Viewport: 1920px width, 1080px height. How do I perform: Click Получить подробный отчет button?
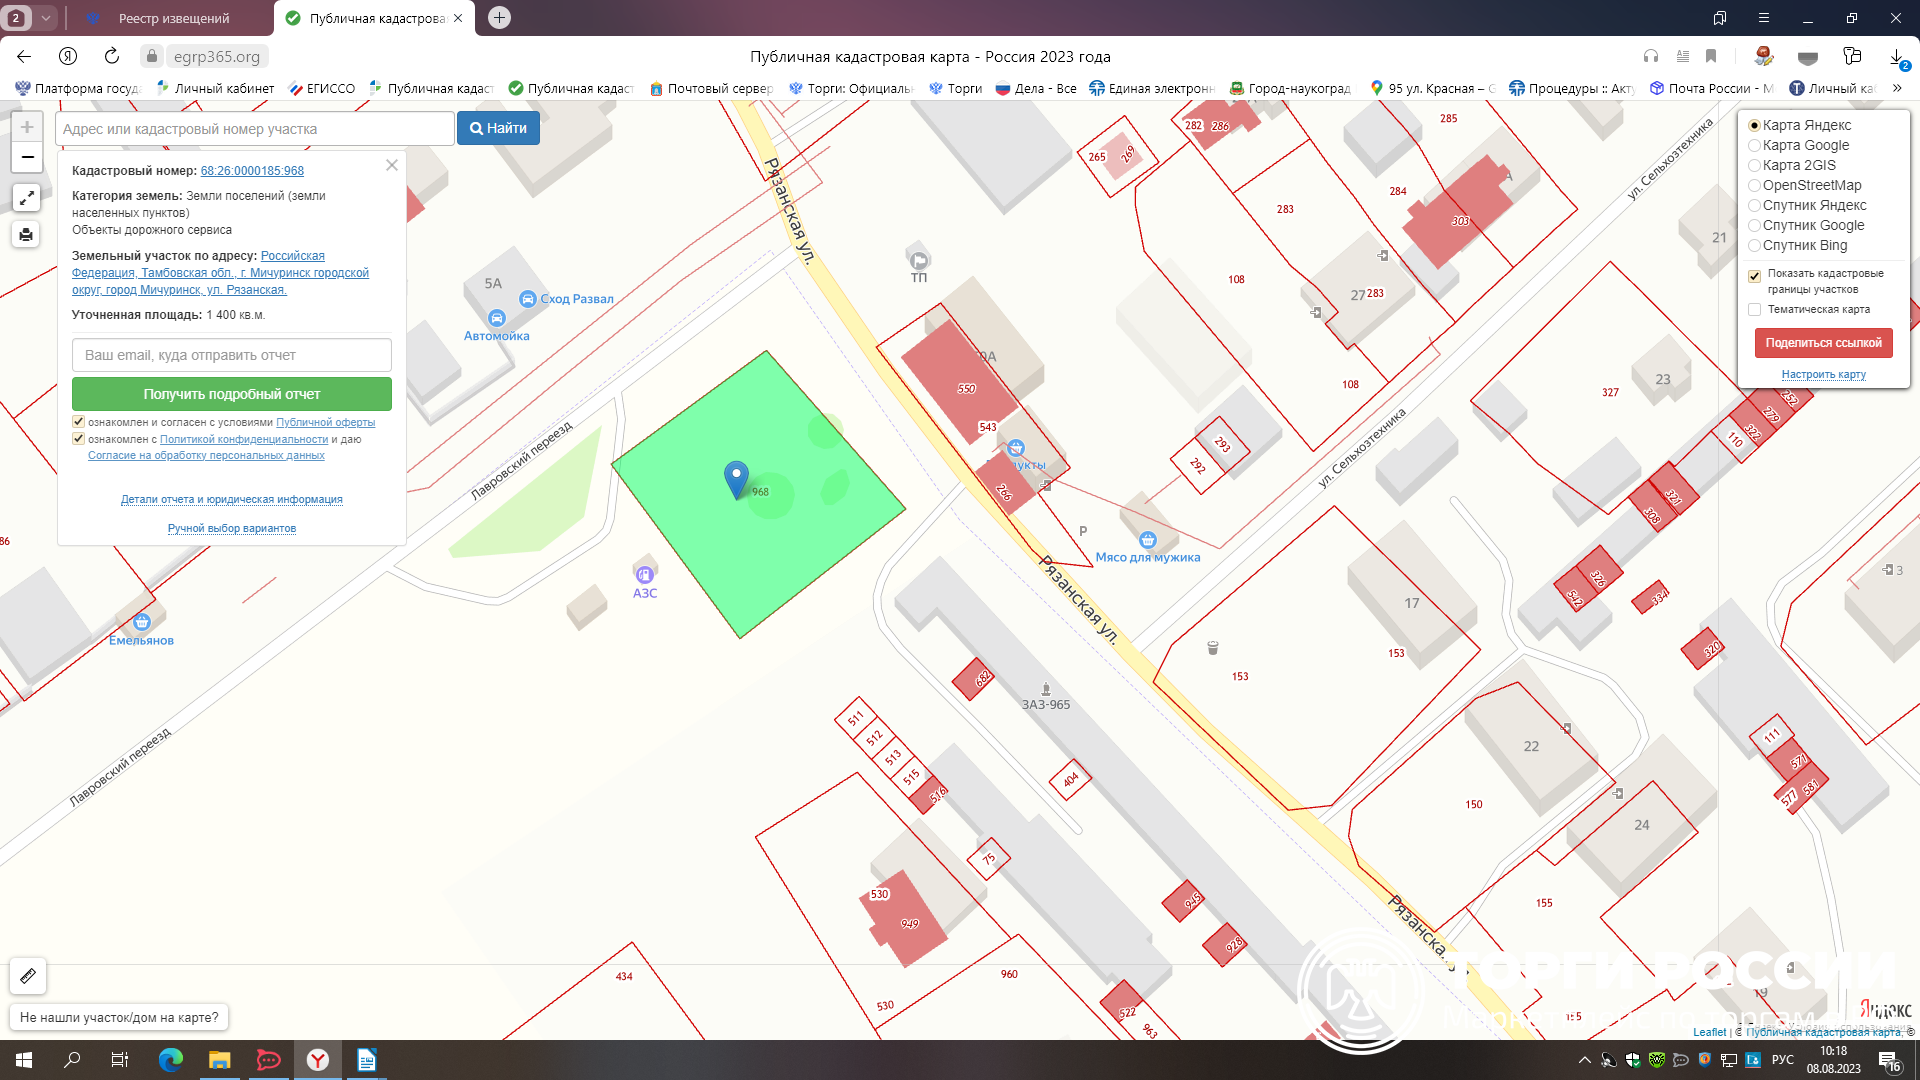coord(232,394)
